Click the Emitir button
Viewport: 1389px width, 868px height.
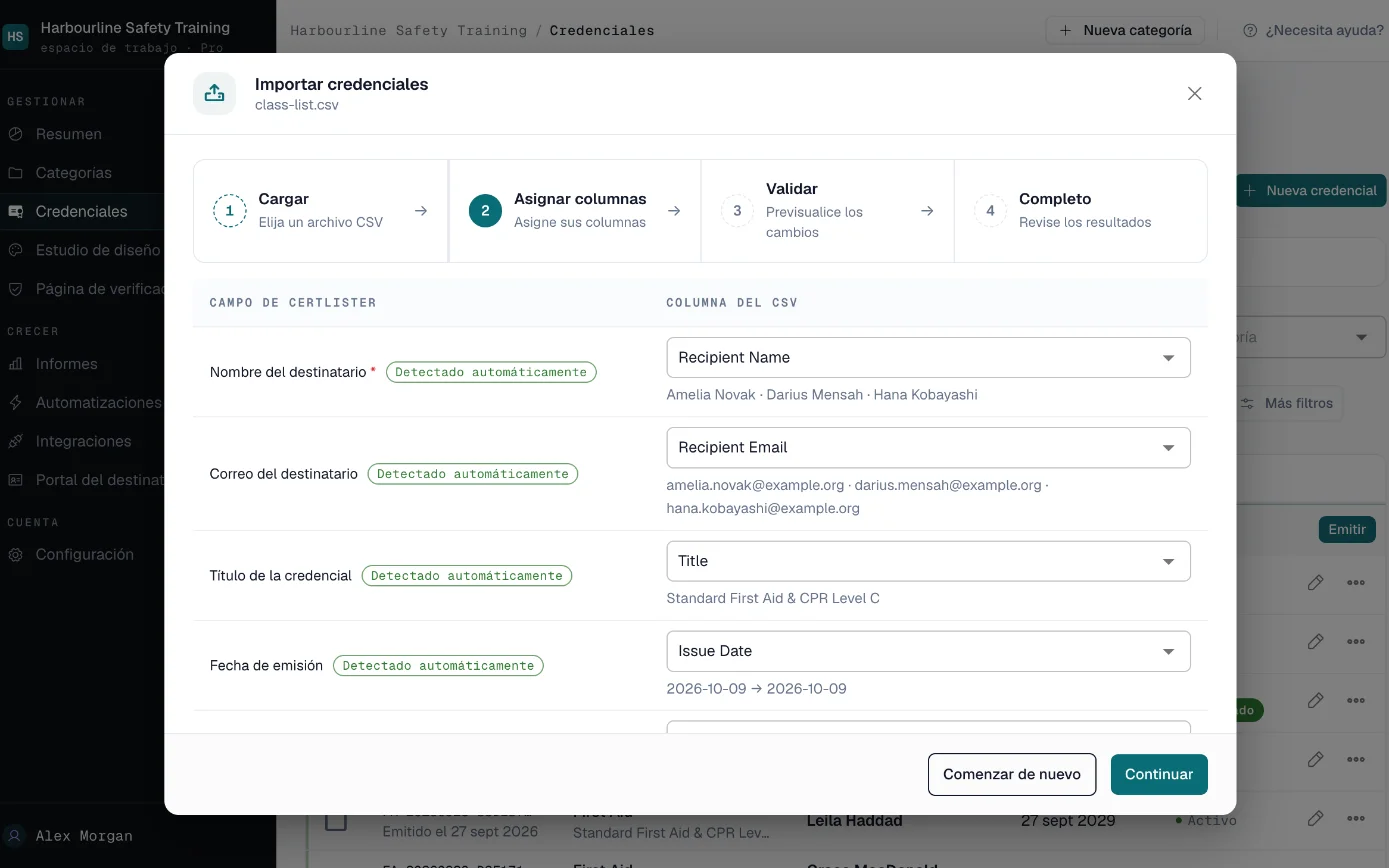(x=1347, y=530)
